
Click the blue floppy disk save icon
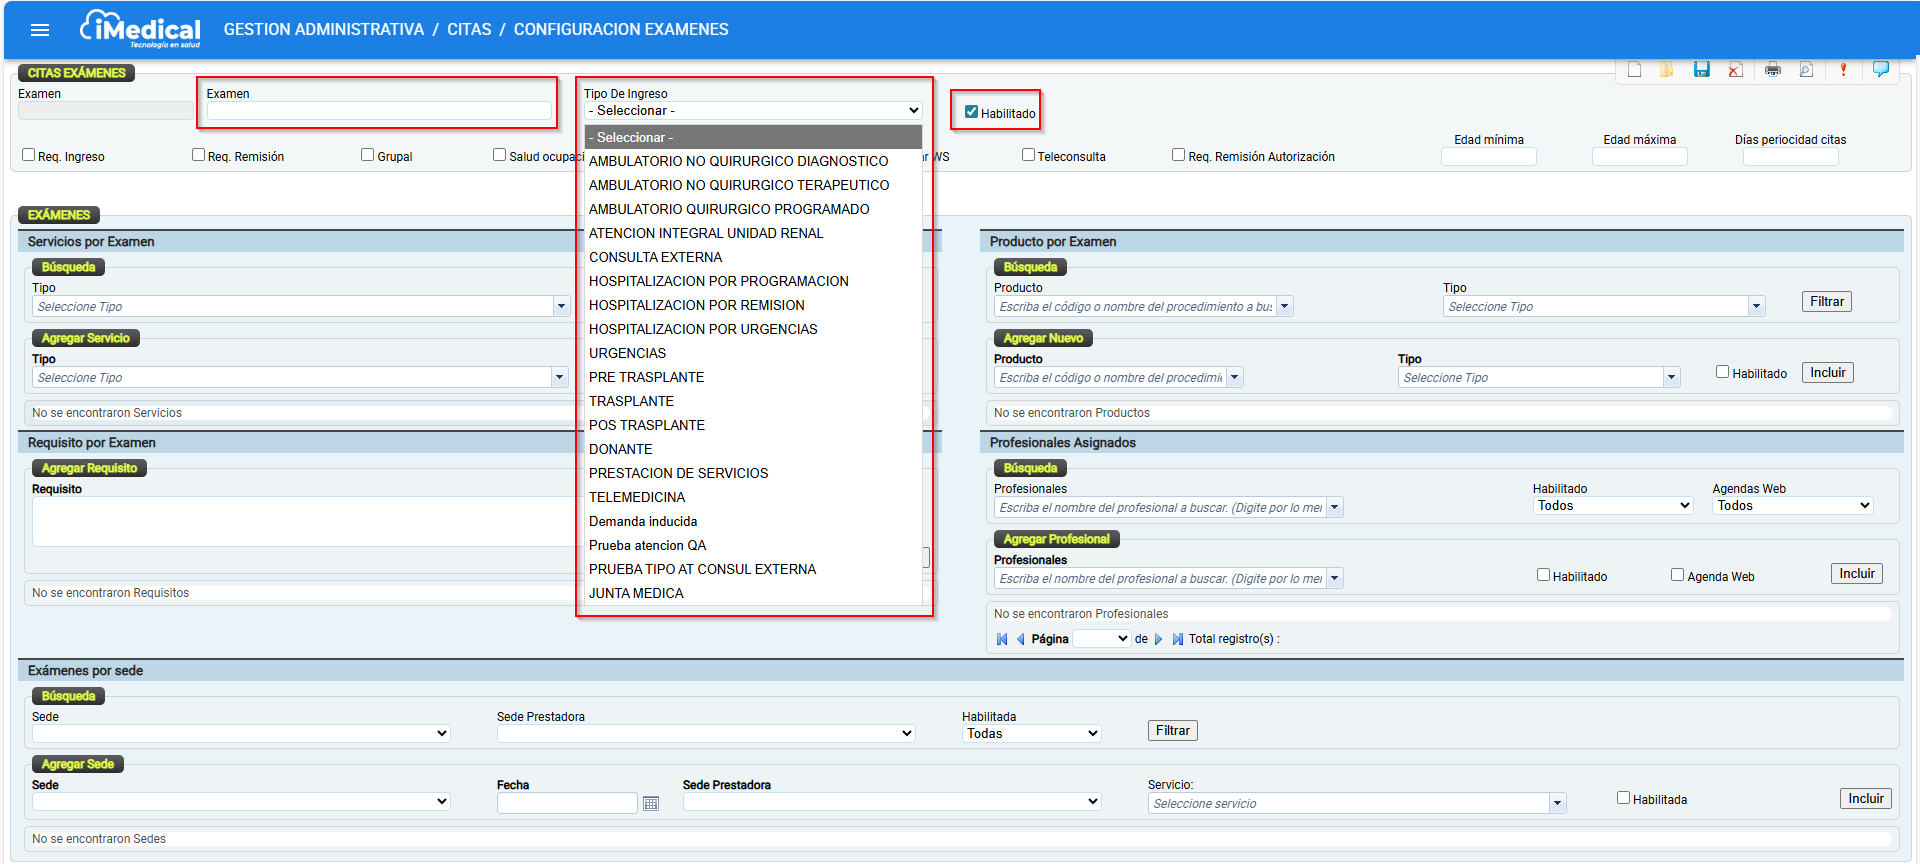pyautogui.click(x=1701, y=70)
